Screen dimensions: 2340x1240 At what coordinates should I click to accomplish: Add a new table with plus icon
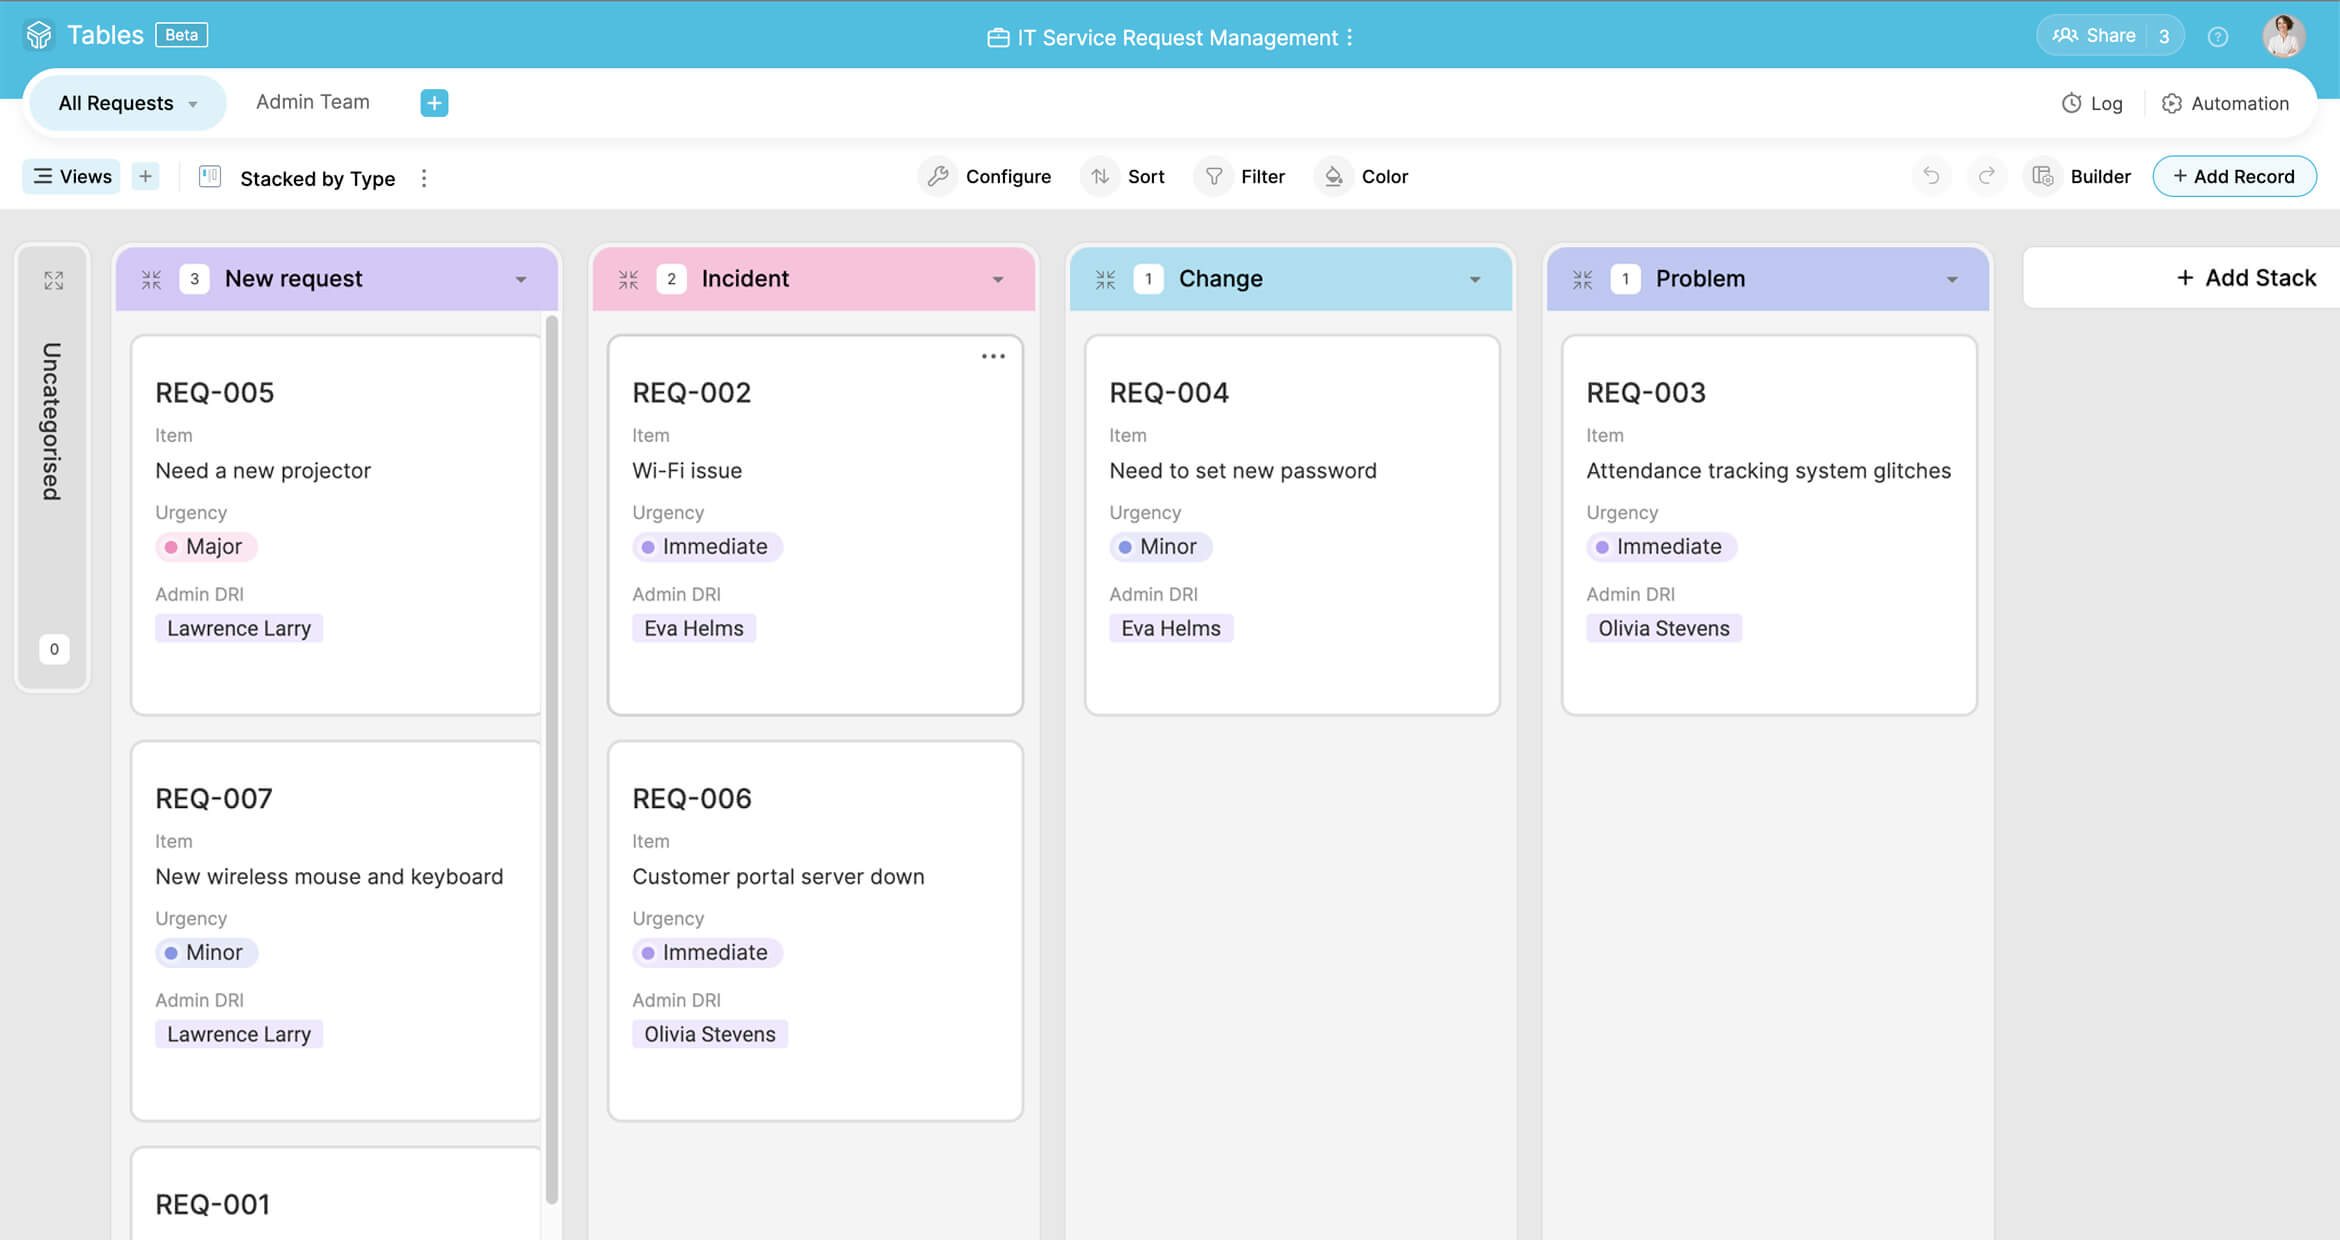[434, 103]
